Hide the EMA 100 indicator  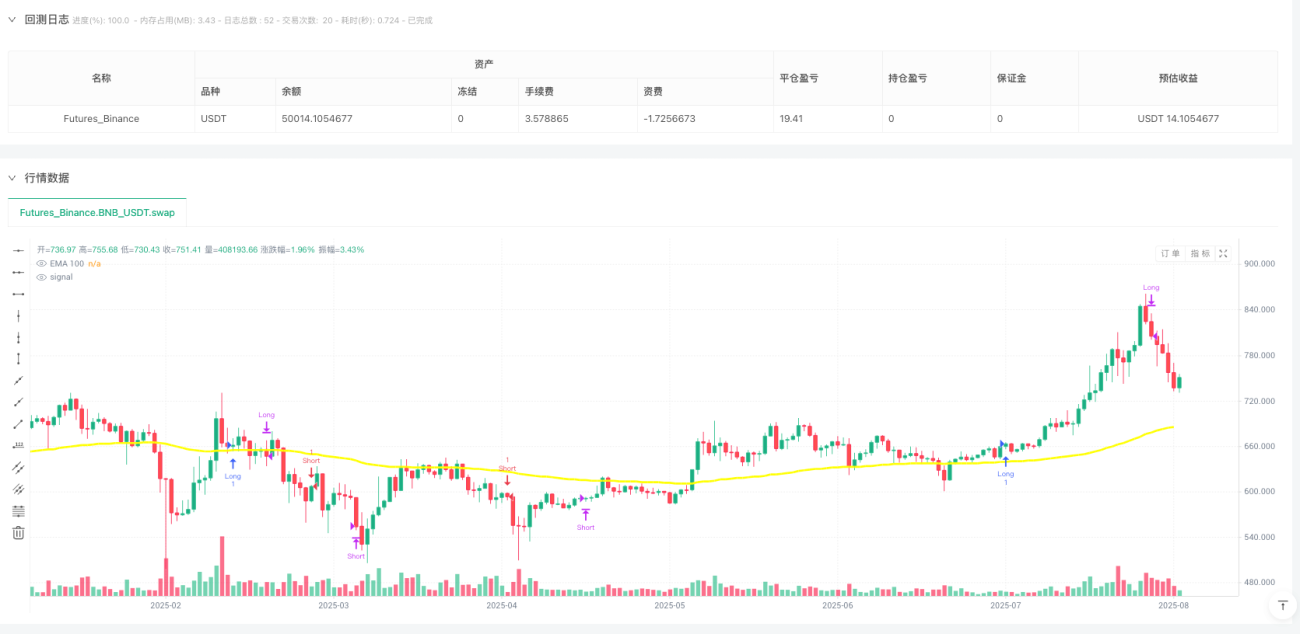[x=42, y=263]
